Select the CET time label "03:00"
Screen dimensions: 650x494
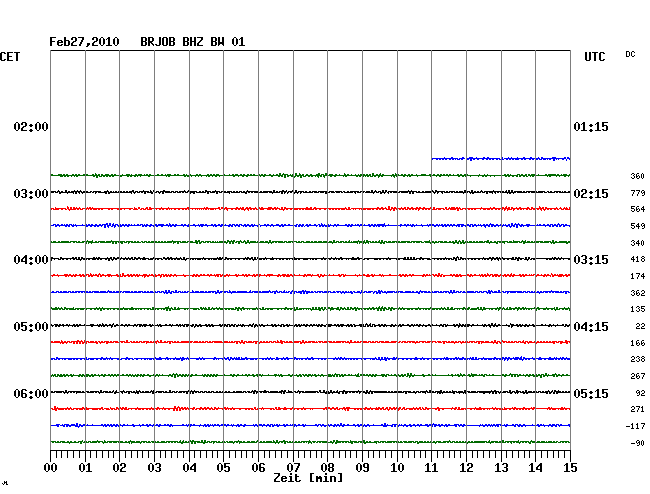(x=31, y=194)
